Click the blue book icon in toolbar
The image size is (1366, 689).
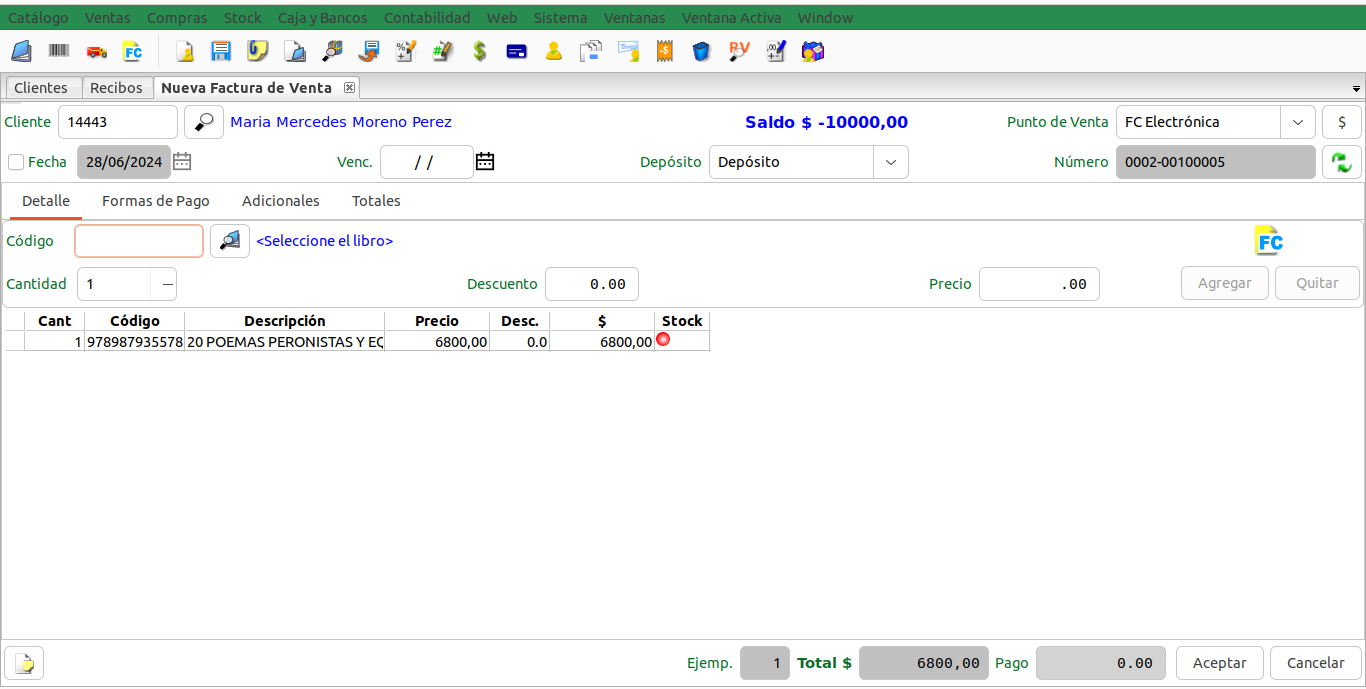(x=21, y=51)
